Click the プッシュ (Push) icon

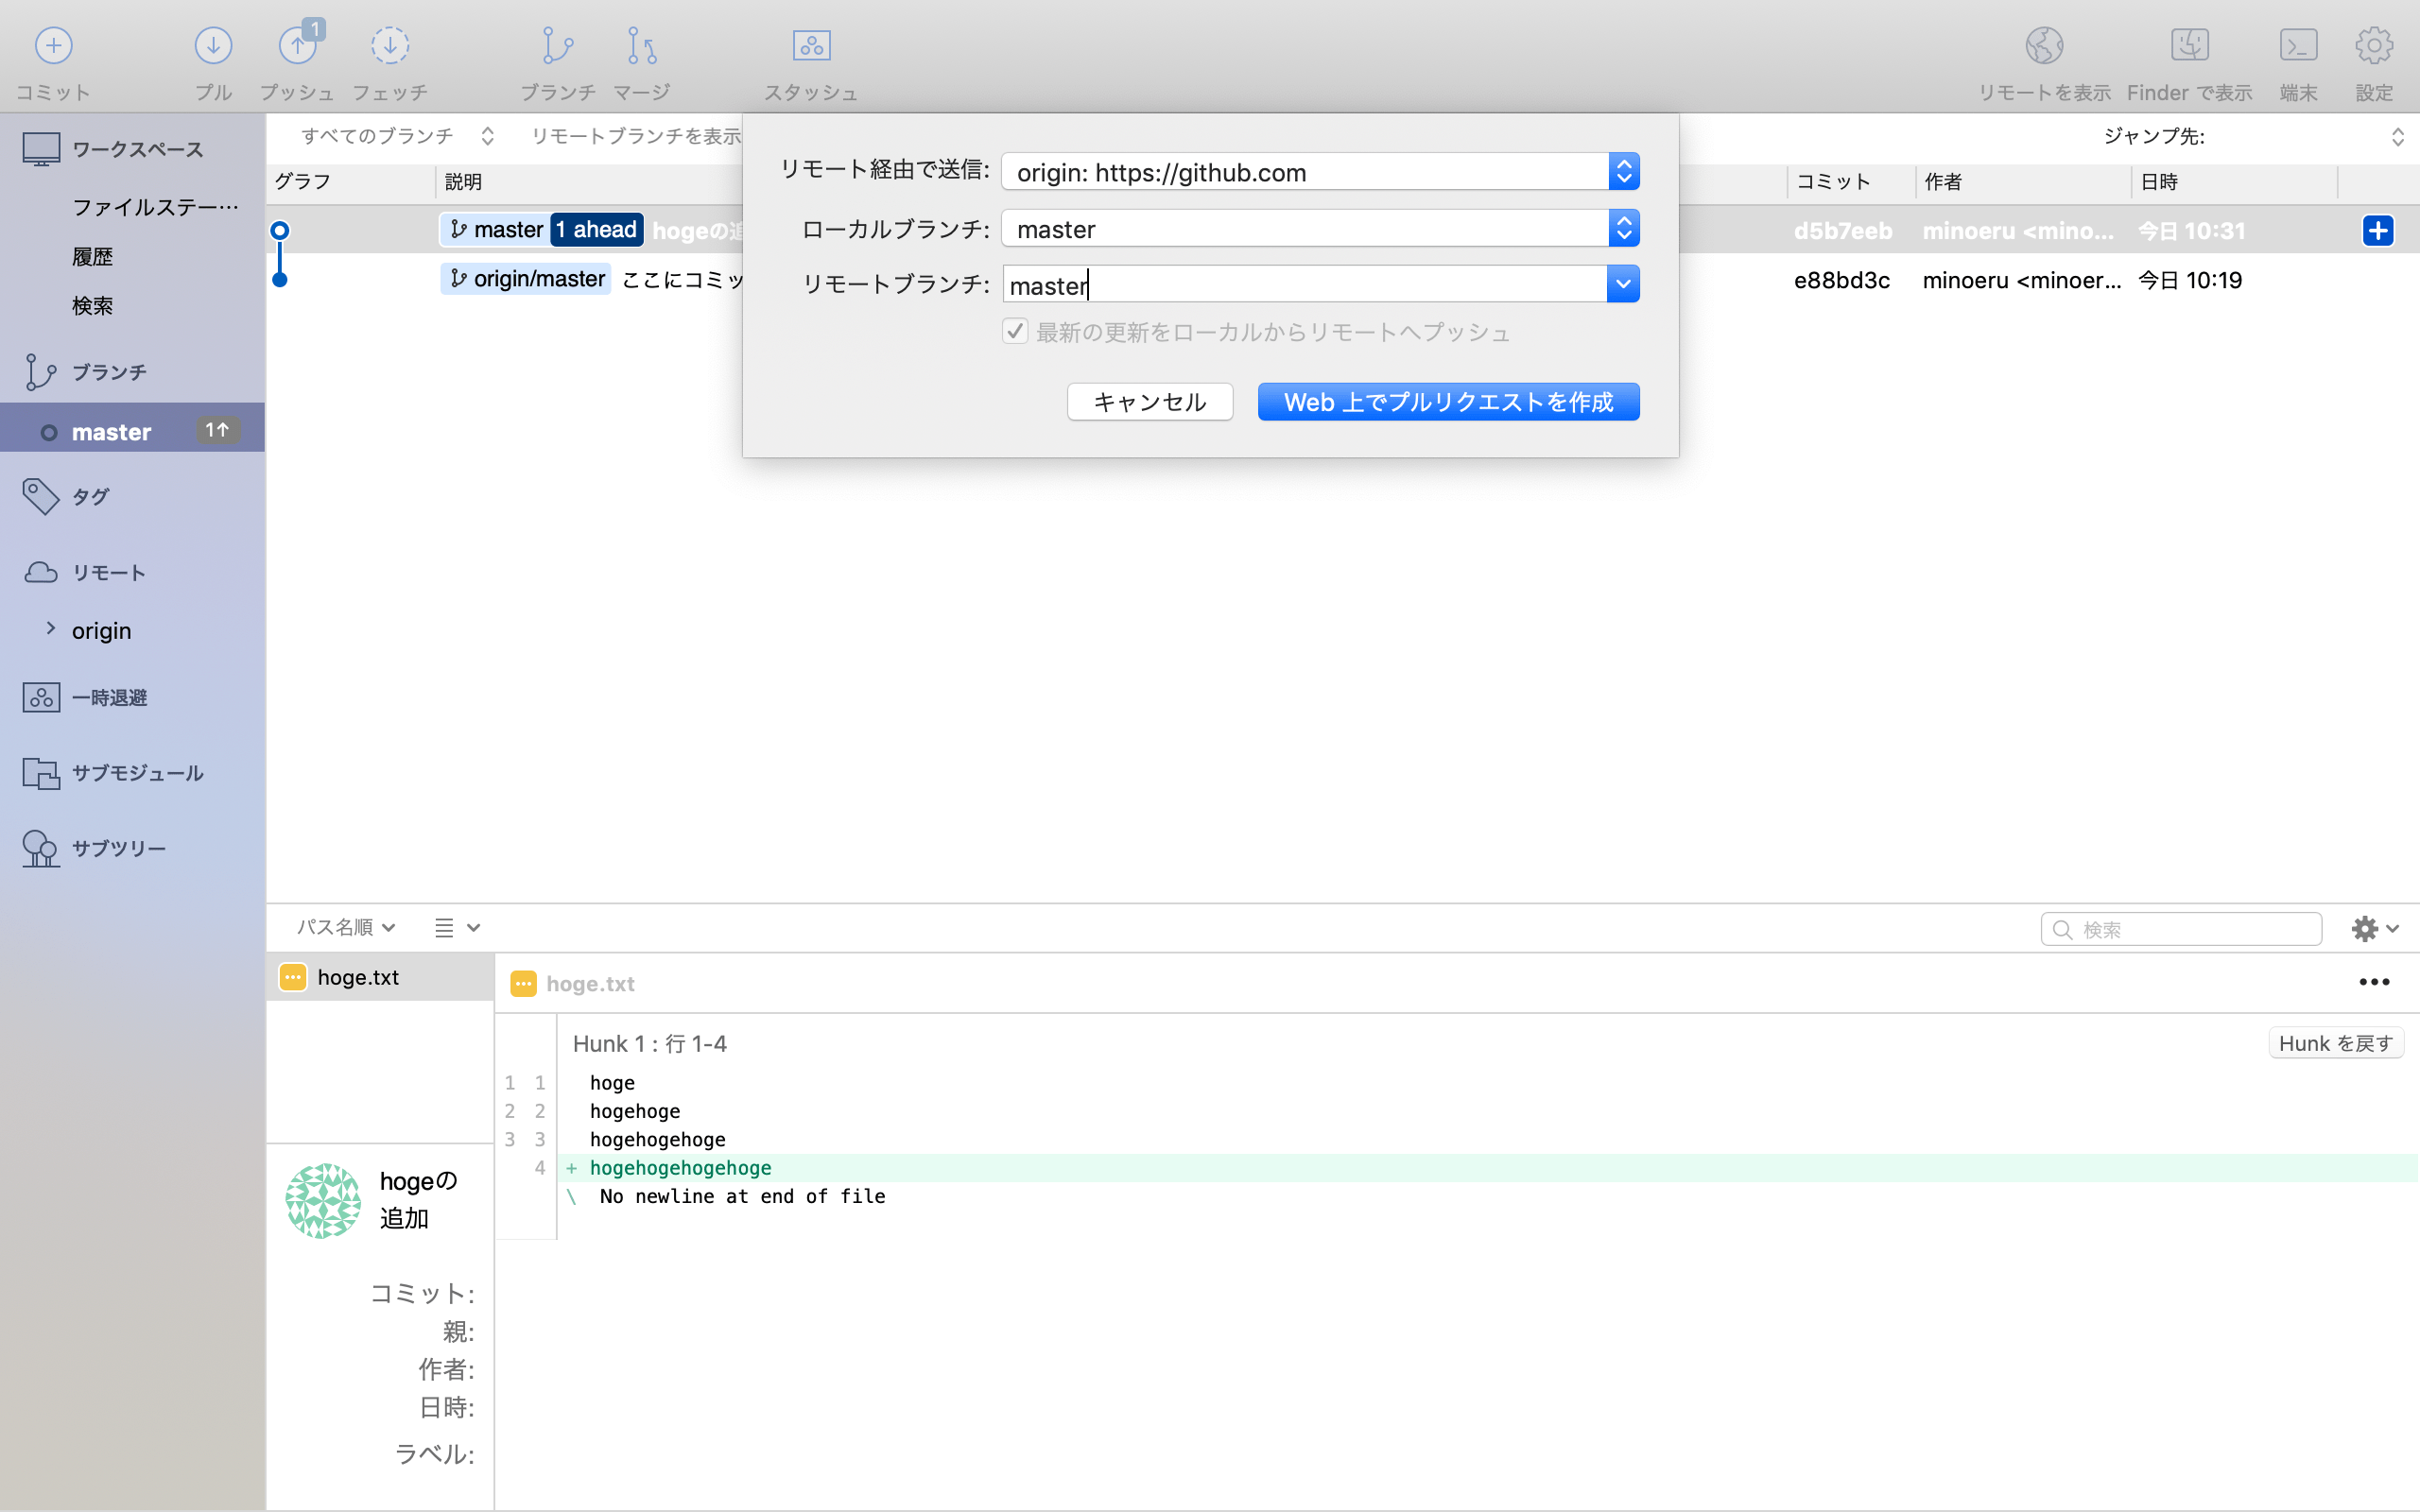(x=297, y=46)
